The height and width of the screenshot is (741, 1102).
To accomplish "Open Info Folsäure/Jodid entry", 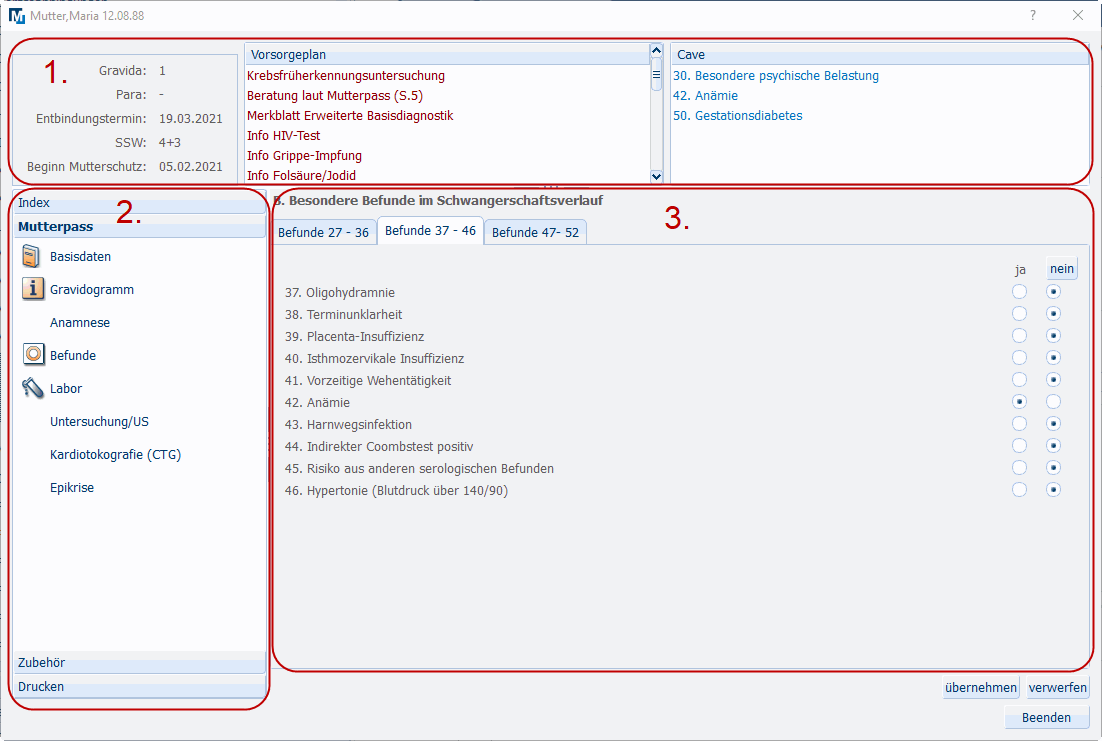I will click(x=301, y=175).
